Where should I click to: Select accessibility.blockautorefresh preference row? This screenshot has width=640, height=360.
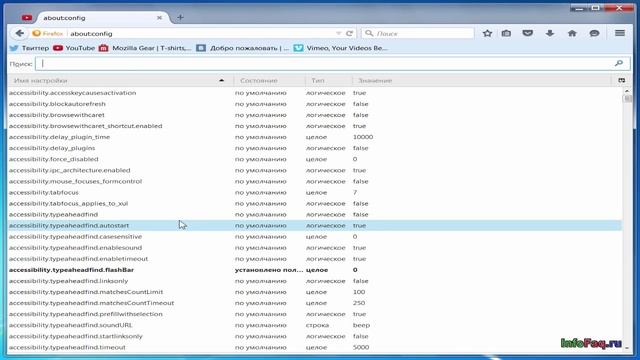point(315,104)
